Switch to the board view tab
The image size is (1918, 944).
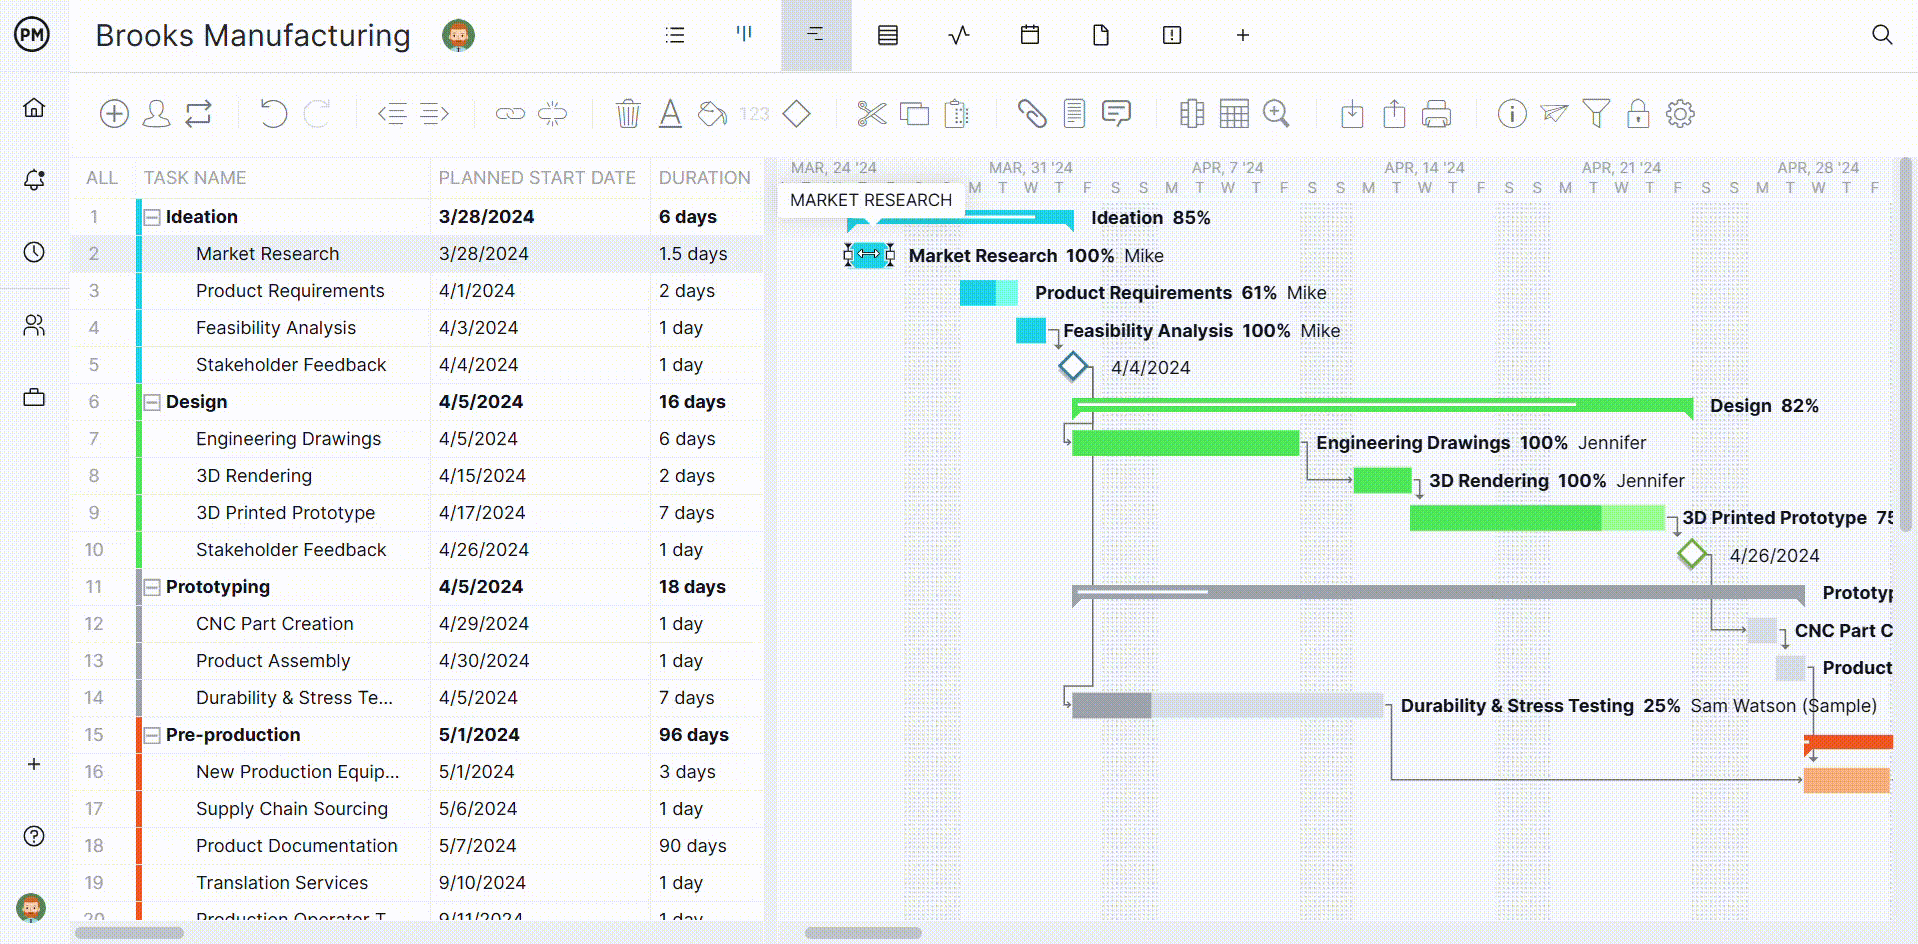coord(744,35)
